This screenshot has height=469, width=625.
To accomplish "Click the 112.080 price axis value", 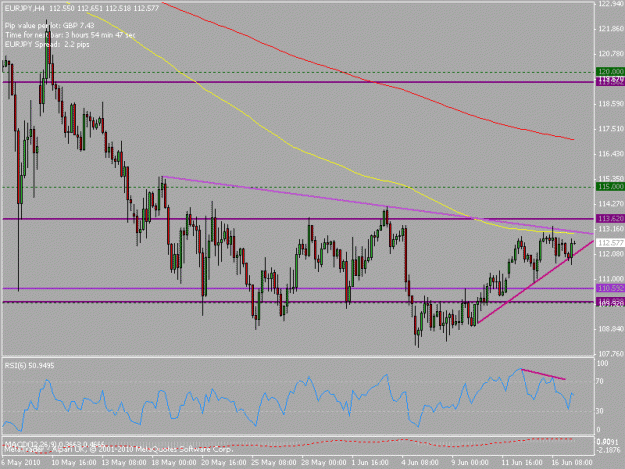I will tap(611, 254).
